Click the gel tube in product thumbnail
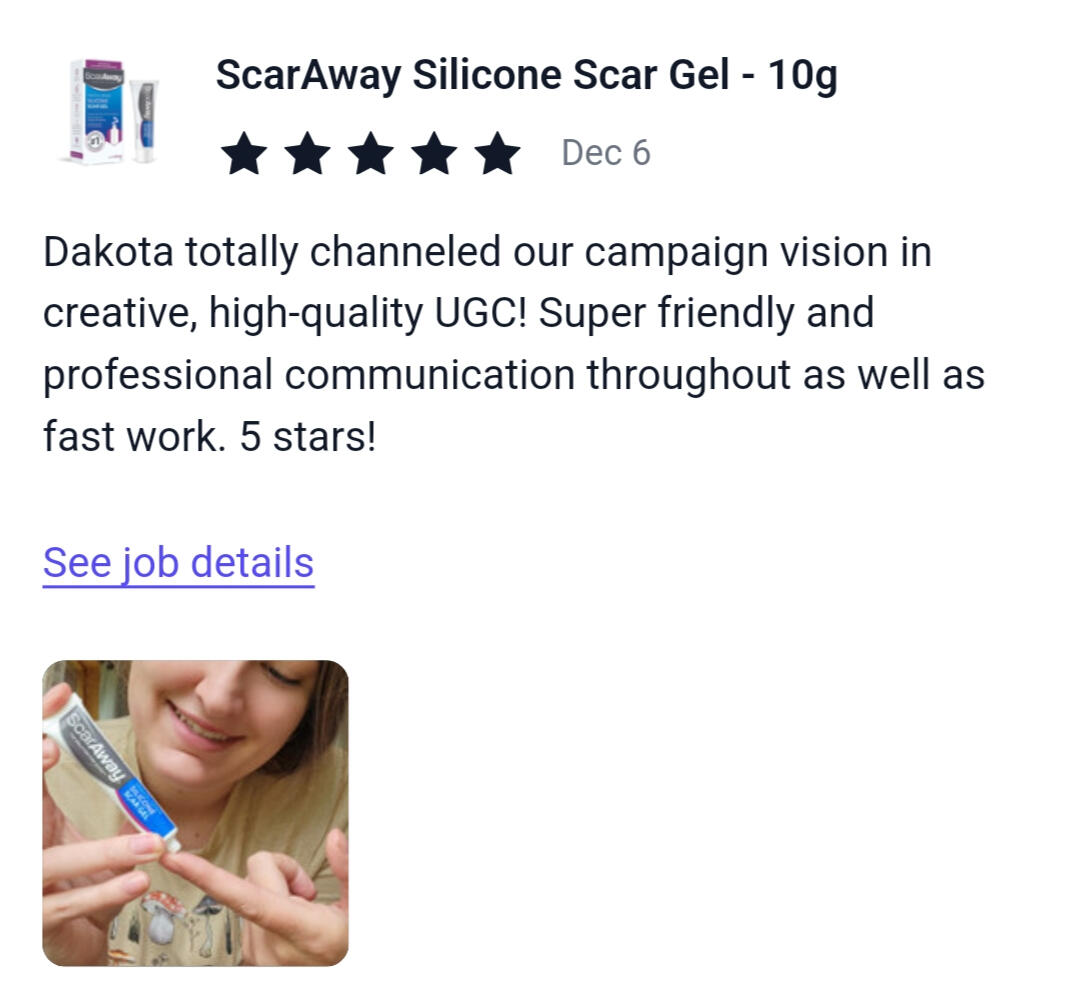 144,121
